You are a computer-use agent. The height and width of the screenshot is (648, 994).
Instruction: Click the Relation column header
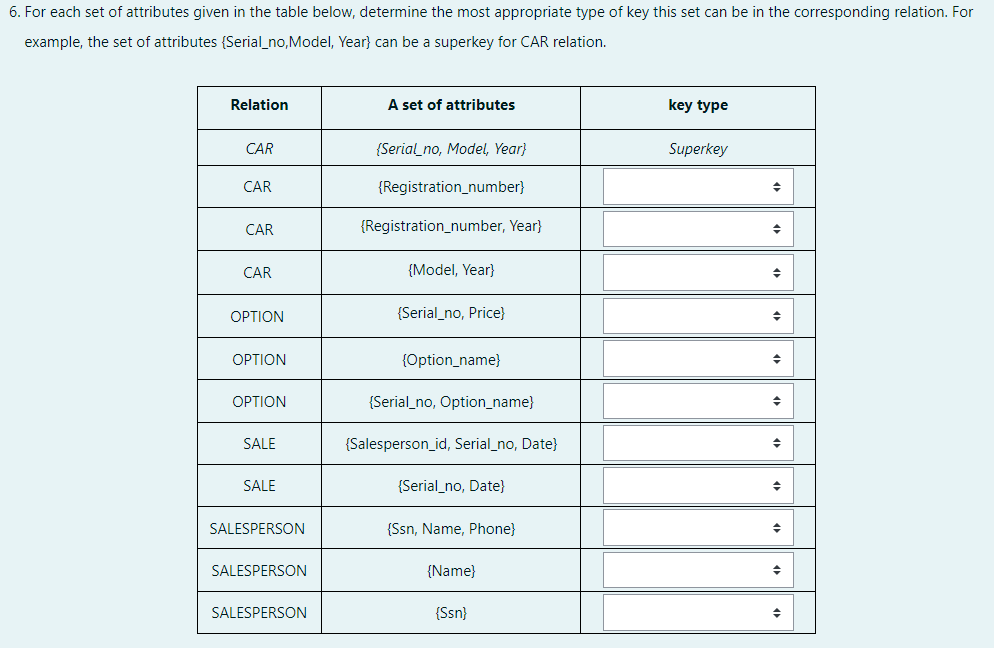point(258,107)
